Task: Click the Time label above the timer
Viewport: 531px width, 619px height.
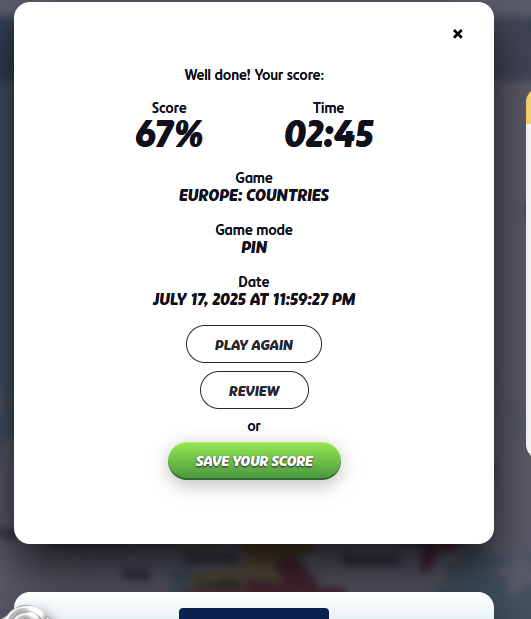Action: tap(328, 108)
